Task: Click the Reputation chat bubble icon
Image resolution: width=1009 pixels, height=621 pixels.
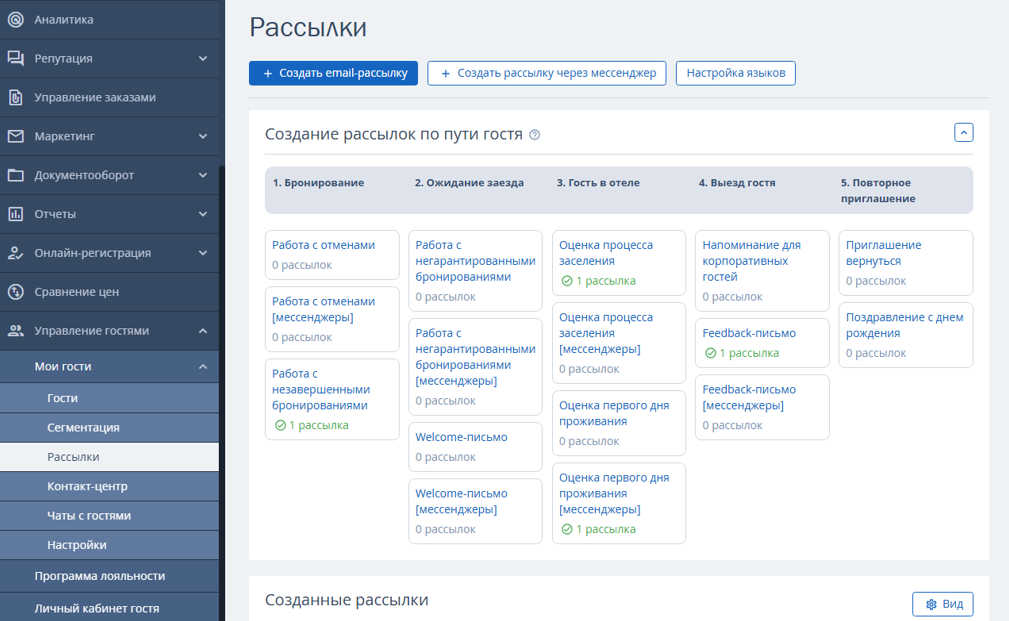Action: (x=16, y=58)
